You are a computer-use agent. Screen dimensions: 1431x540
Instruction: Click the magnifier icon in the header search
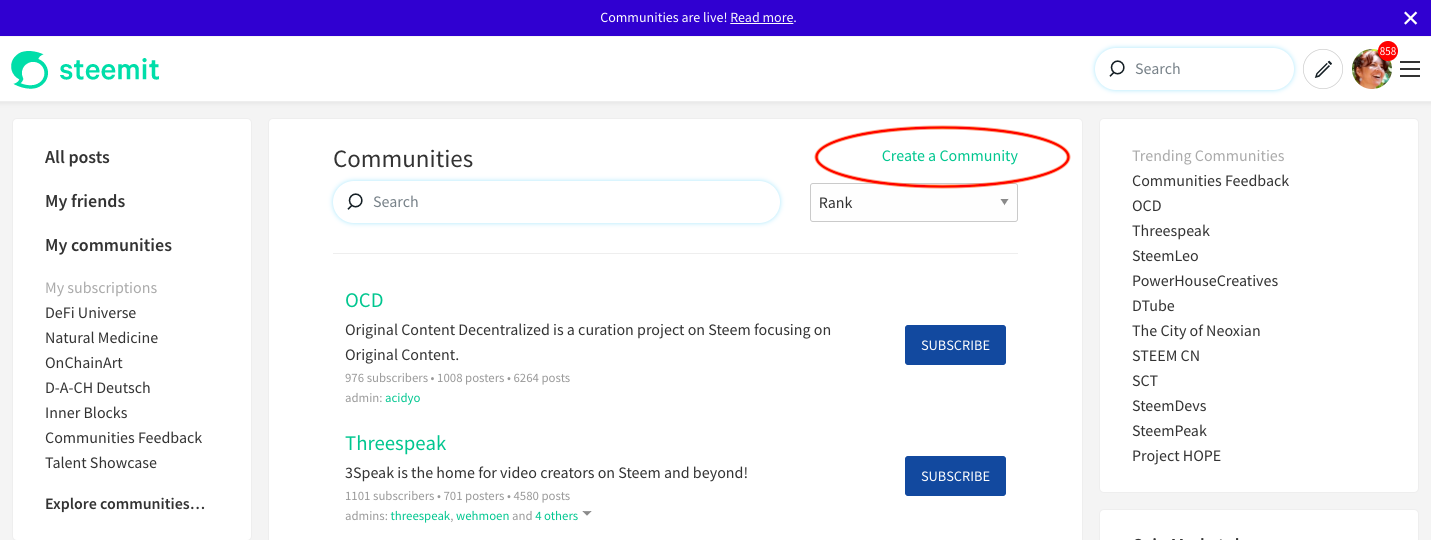click(x=1117, y=69)
